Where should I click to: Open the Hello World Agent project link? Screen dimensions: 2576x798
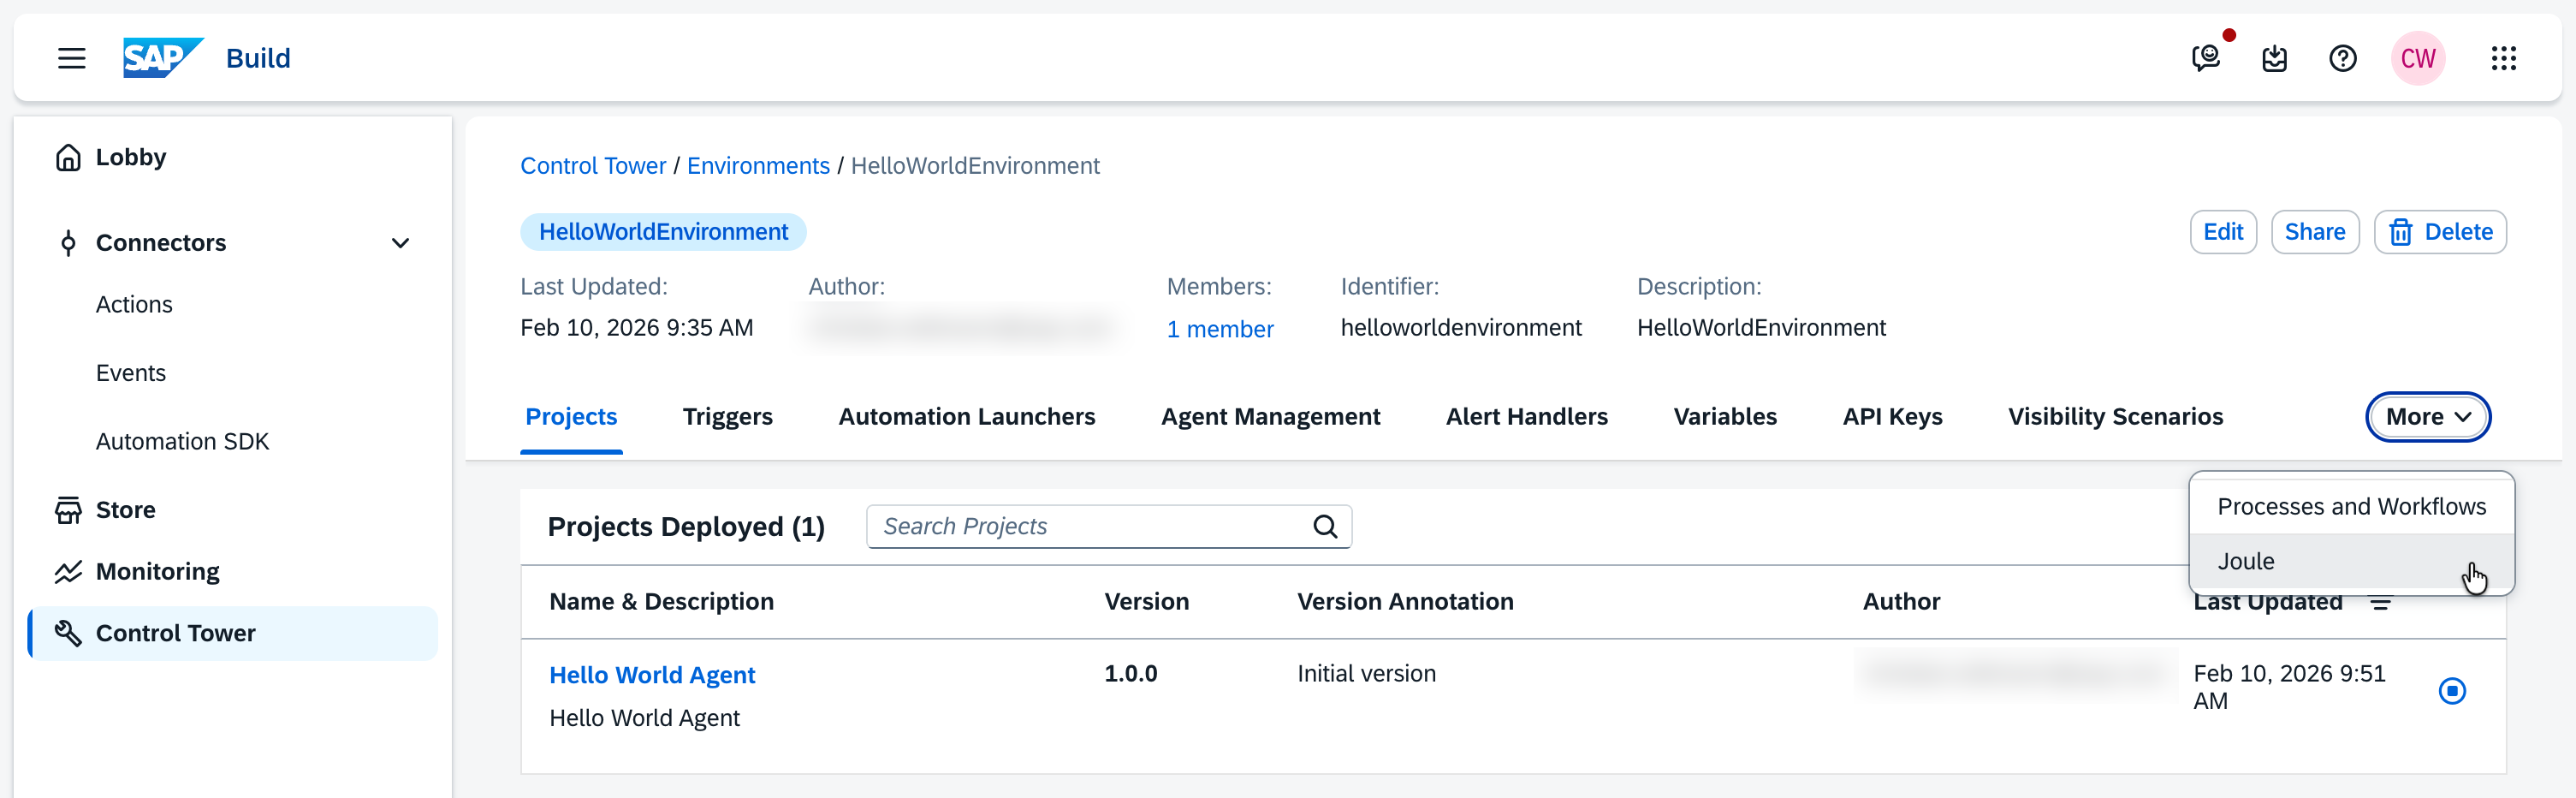(652, 675)
